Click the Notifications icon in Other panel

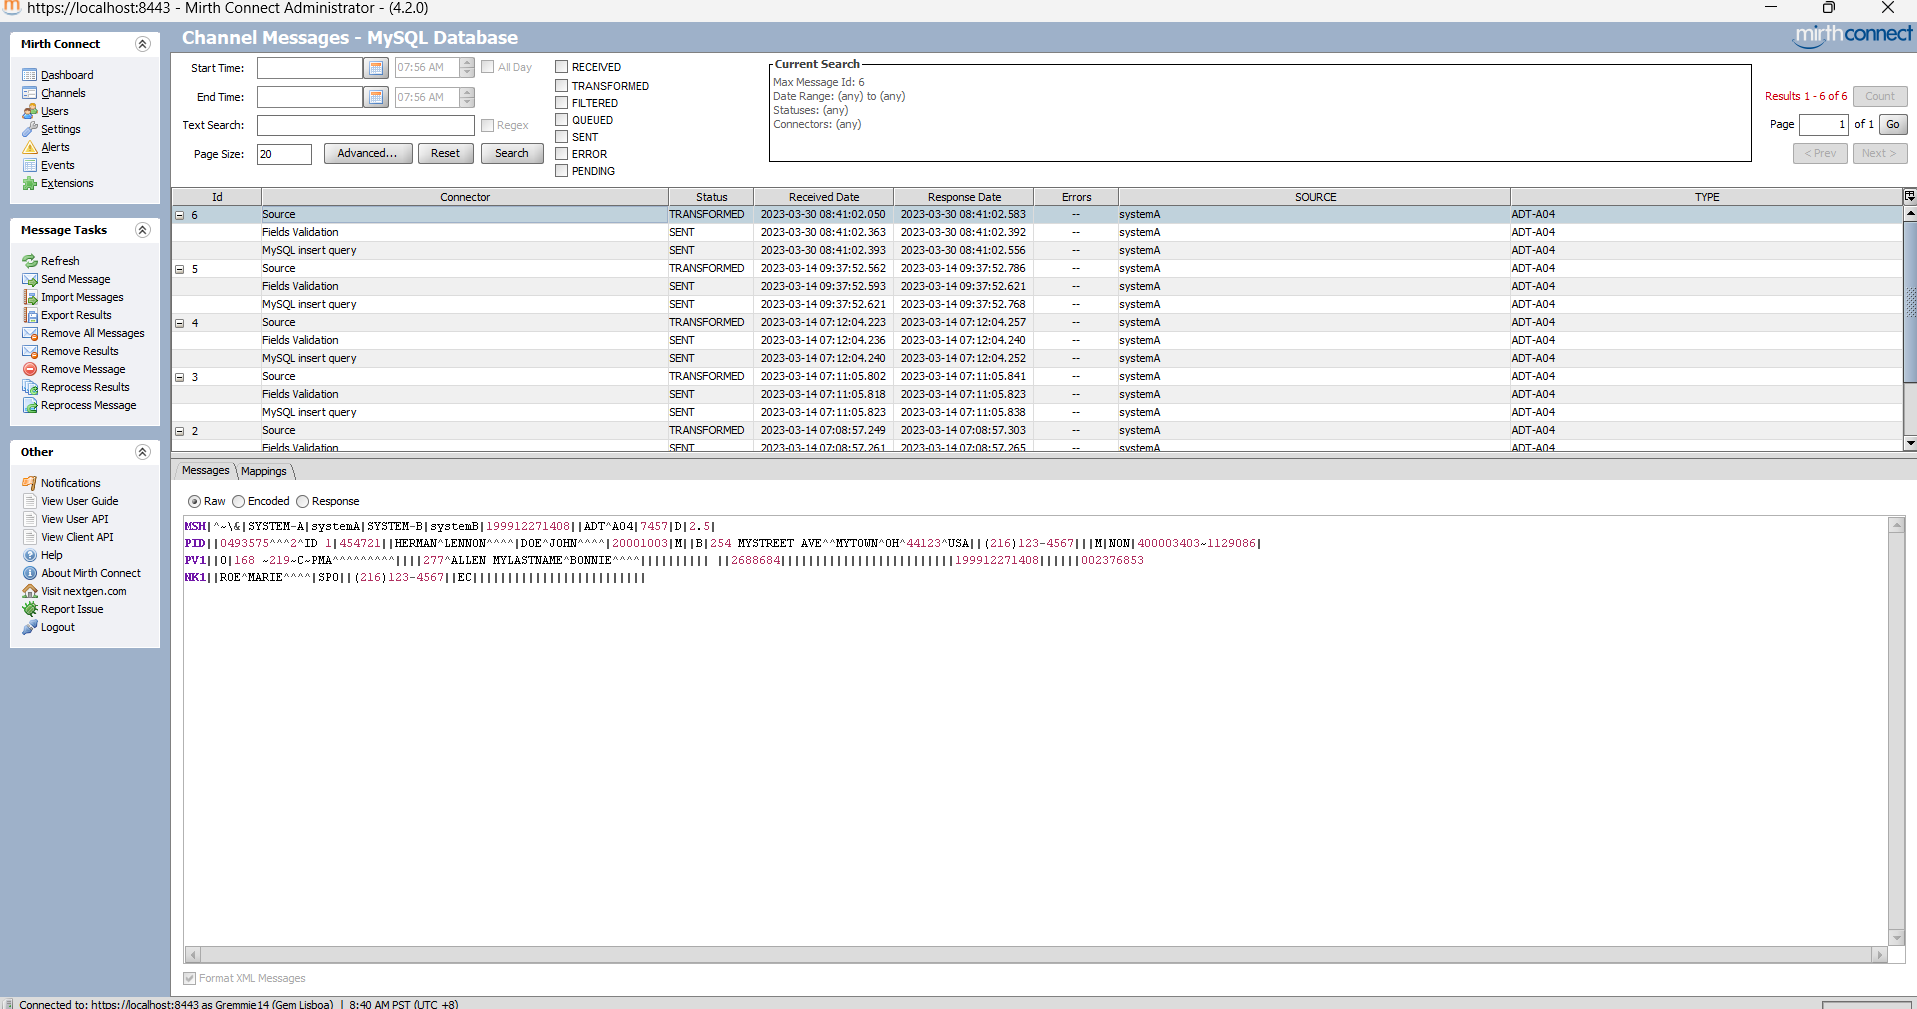coord(29,483)
